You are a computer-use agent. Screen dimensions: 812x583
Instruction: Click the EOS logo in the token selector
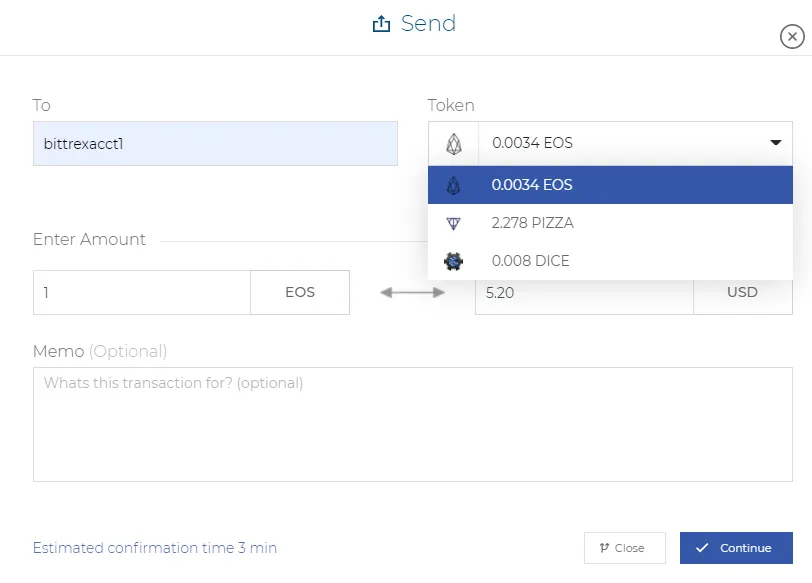pyautogui.click(x=454, y=144)
